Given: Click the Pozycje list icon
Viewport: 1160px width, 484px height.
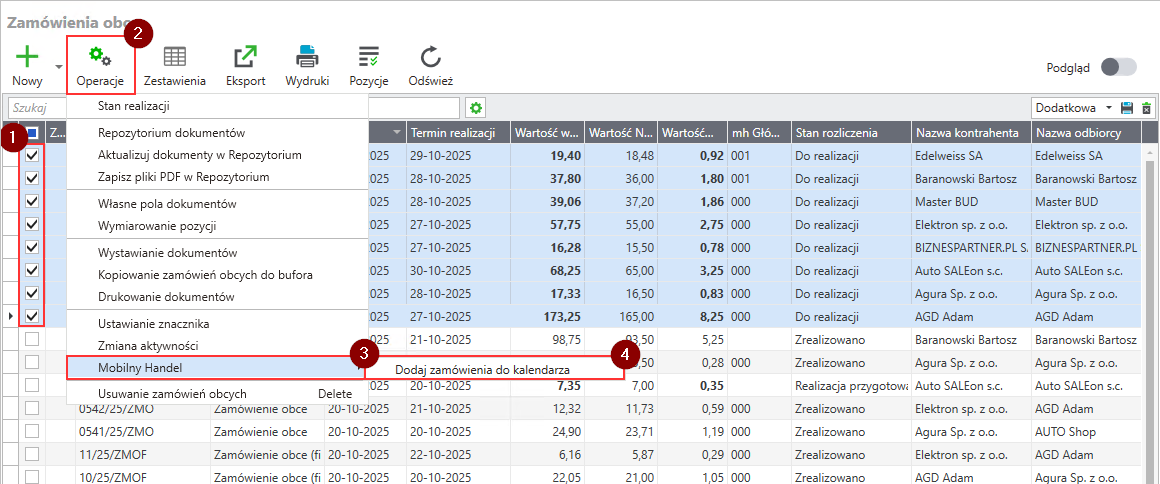Looking at the screenshot, I should pos(369,57).
